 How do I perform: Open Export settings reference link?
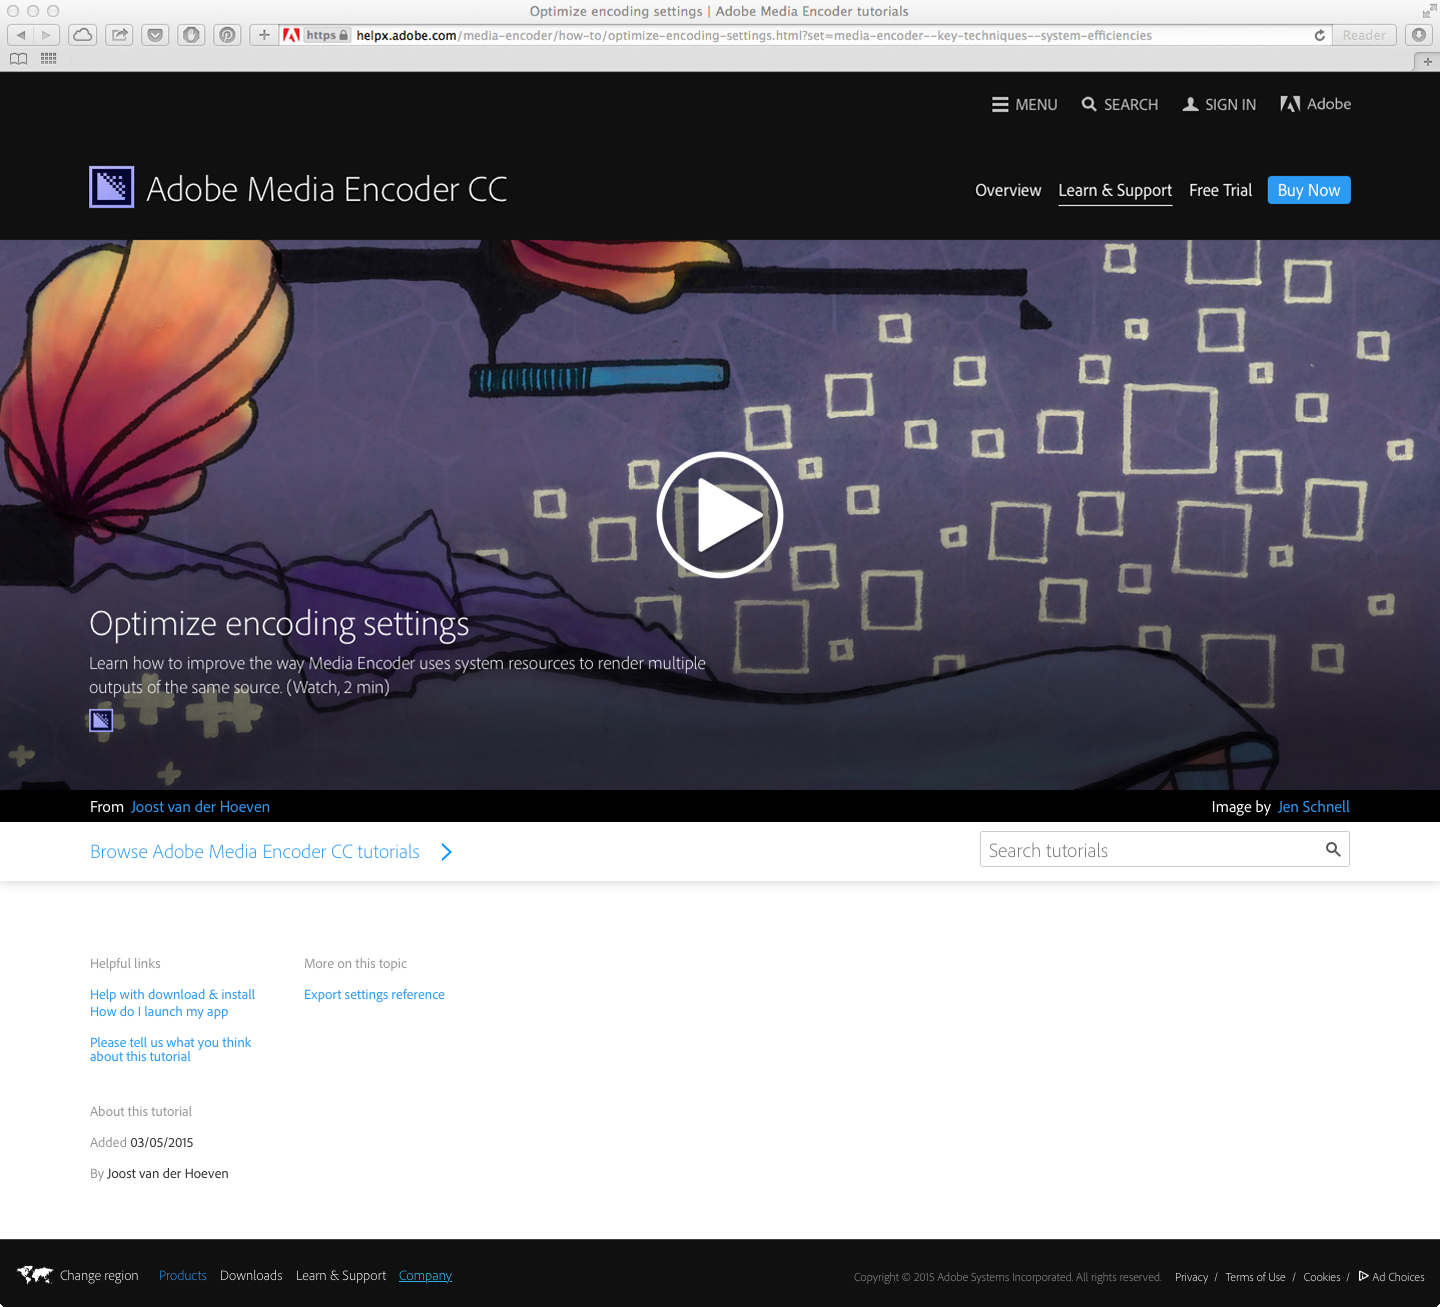tap(374, 994)
